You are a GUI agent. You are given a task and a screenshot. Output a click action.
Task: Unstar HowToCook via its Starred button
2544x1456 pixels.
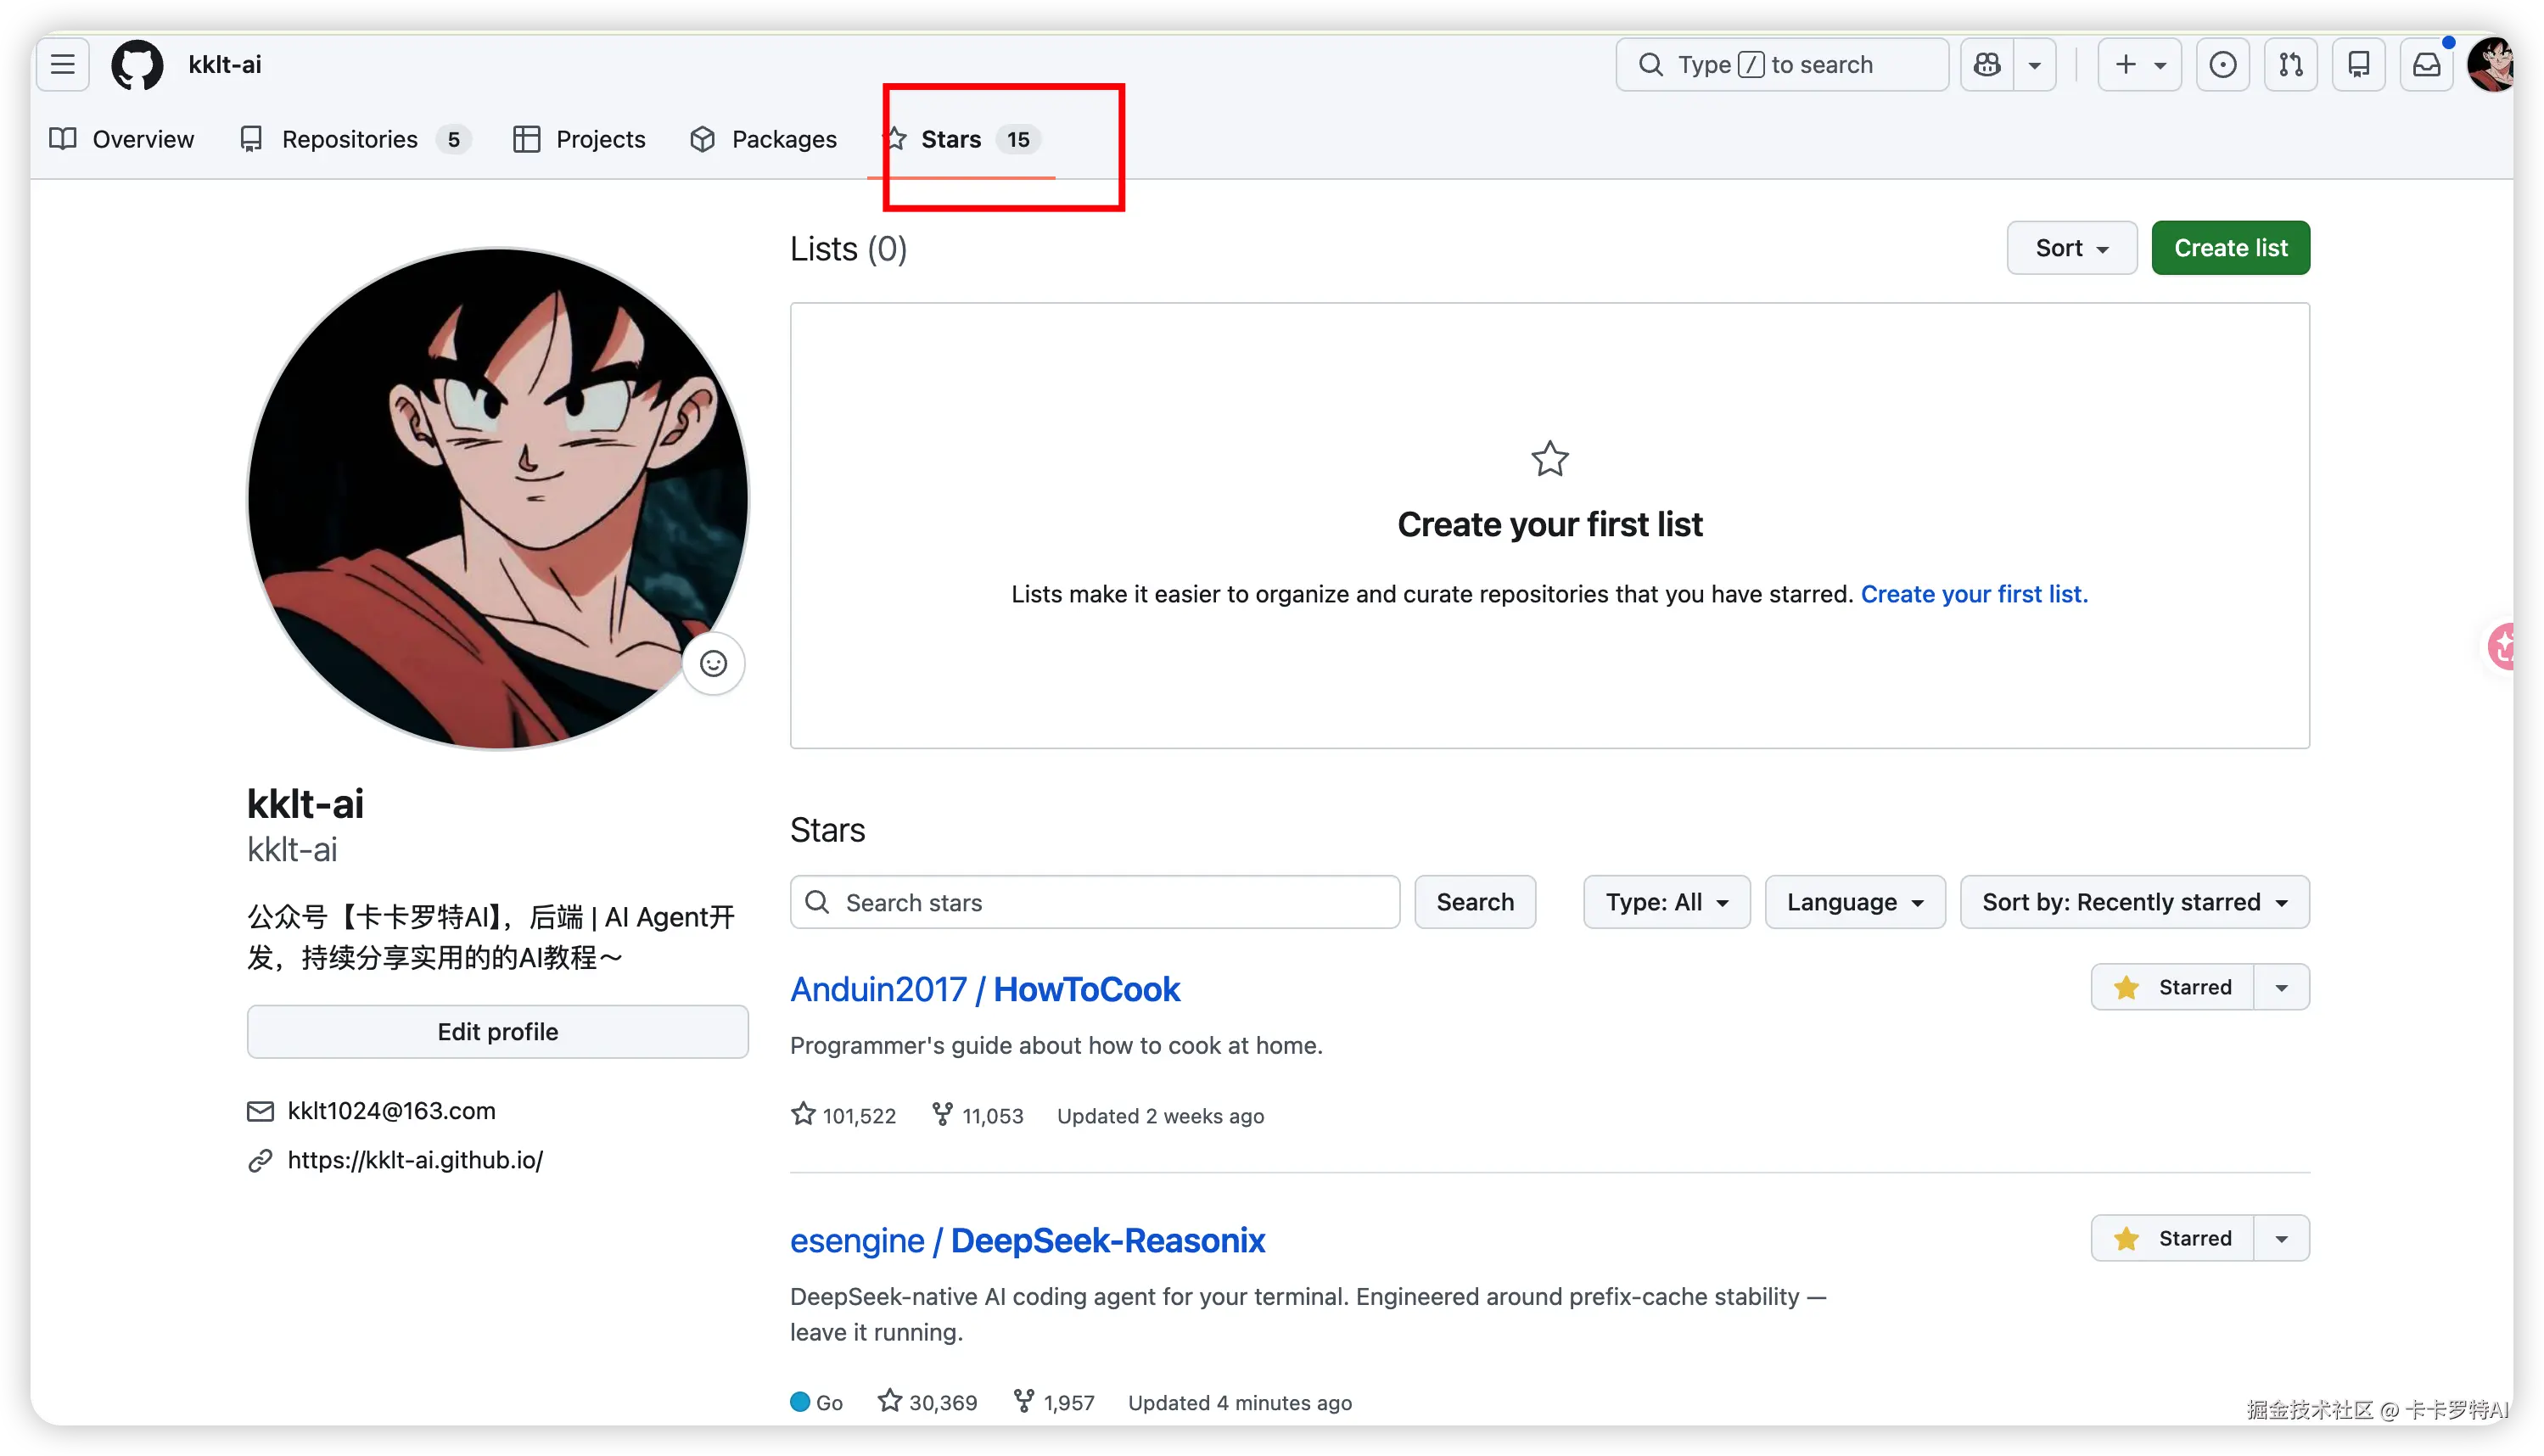pyautogui.click(x=2172, y=987)
